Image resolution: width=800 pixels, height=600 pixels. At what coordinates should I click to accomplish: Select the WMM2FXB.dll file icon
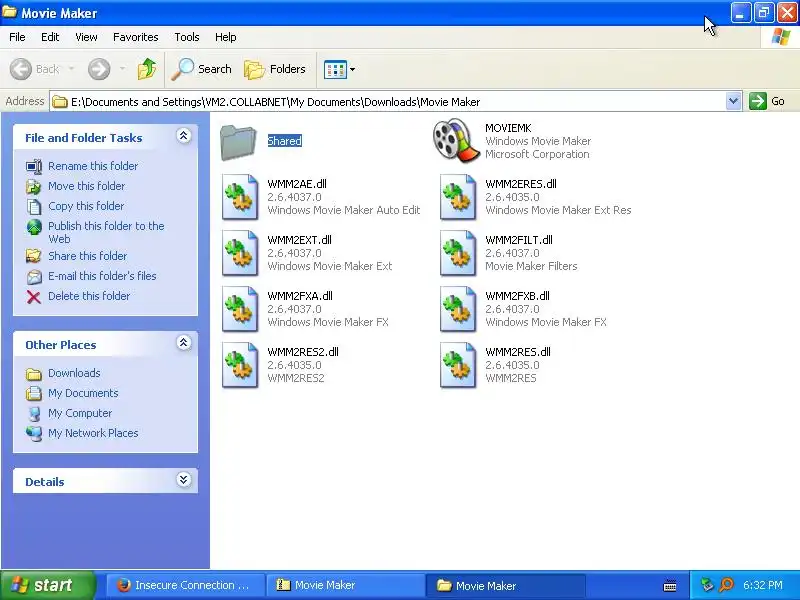(458, 309)
